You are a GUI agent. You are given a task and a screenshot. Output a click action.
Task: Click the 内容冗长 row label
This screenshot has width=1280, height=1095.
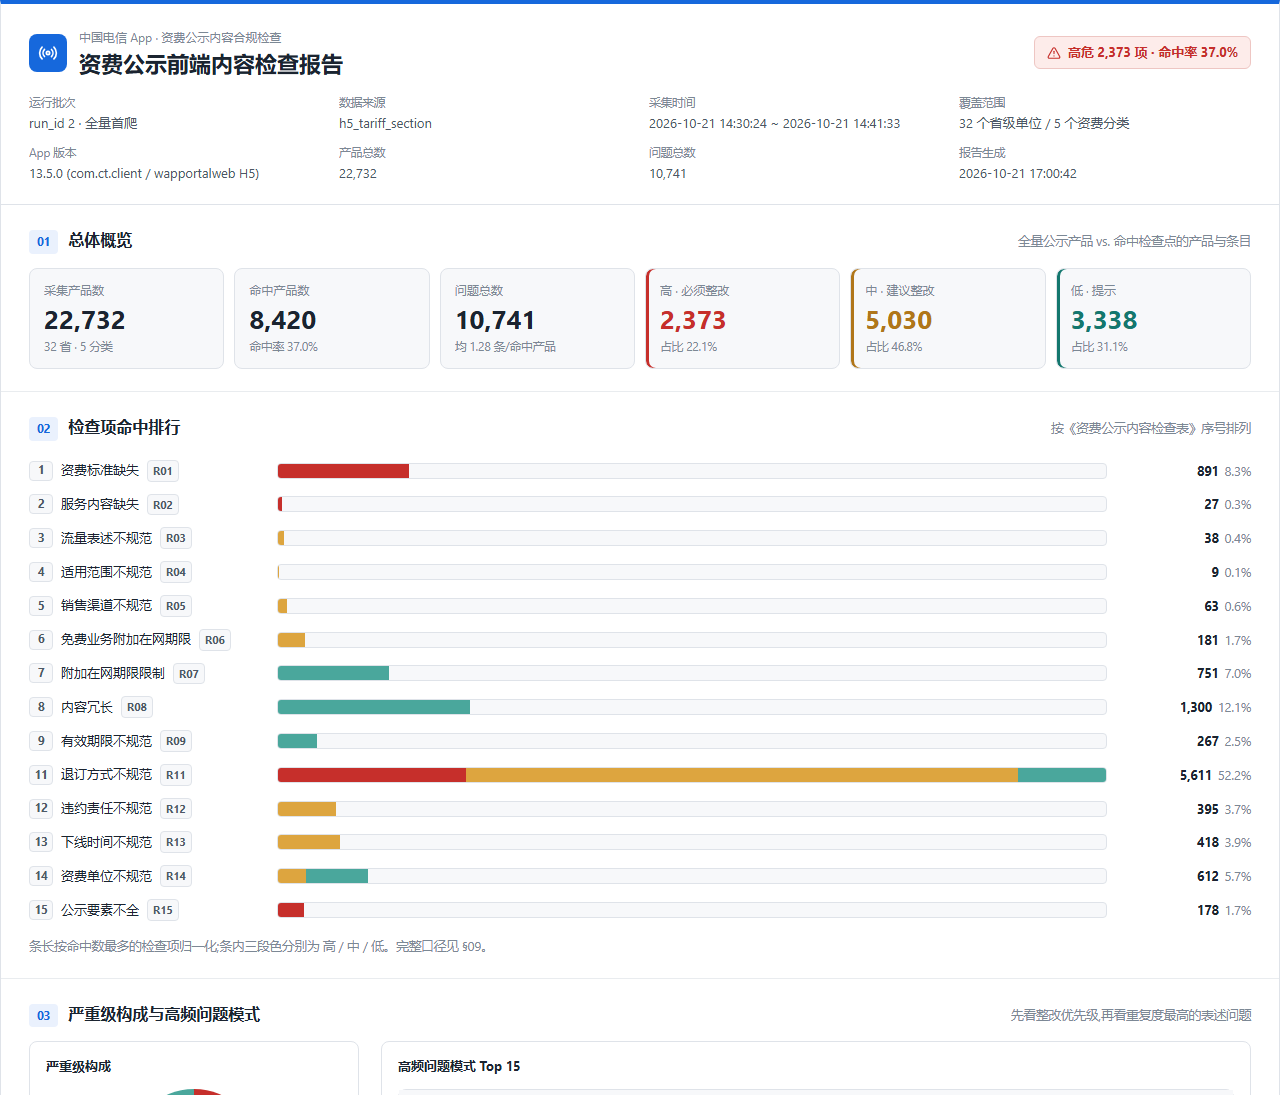(87, 707)
